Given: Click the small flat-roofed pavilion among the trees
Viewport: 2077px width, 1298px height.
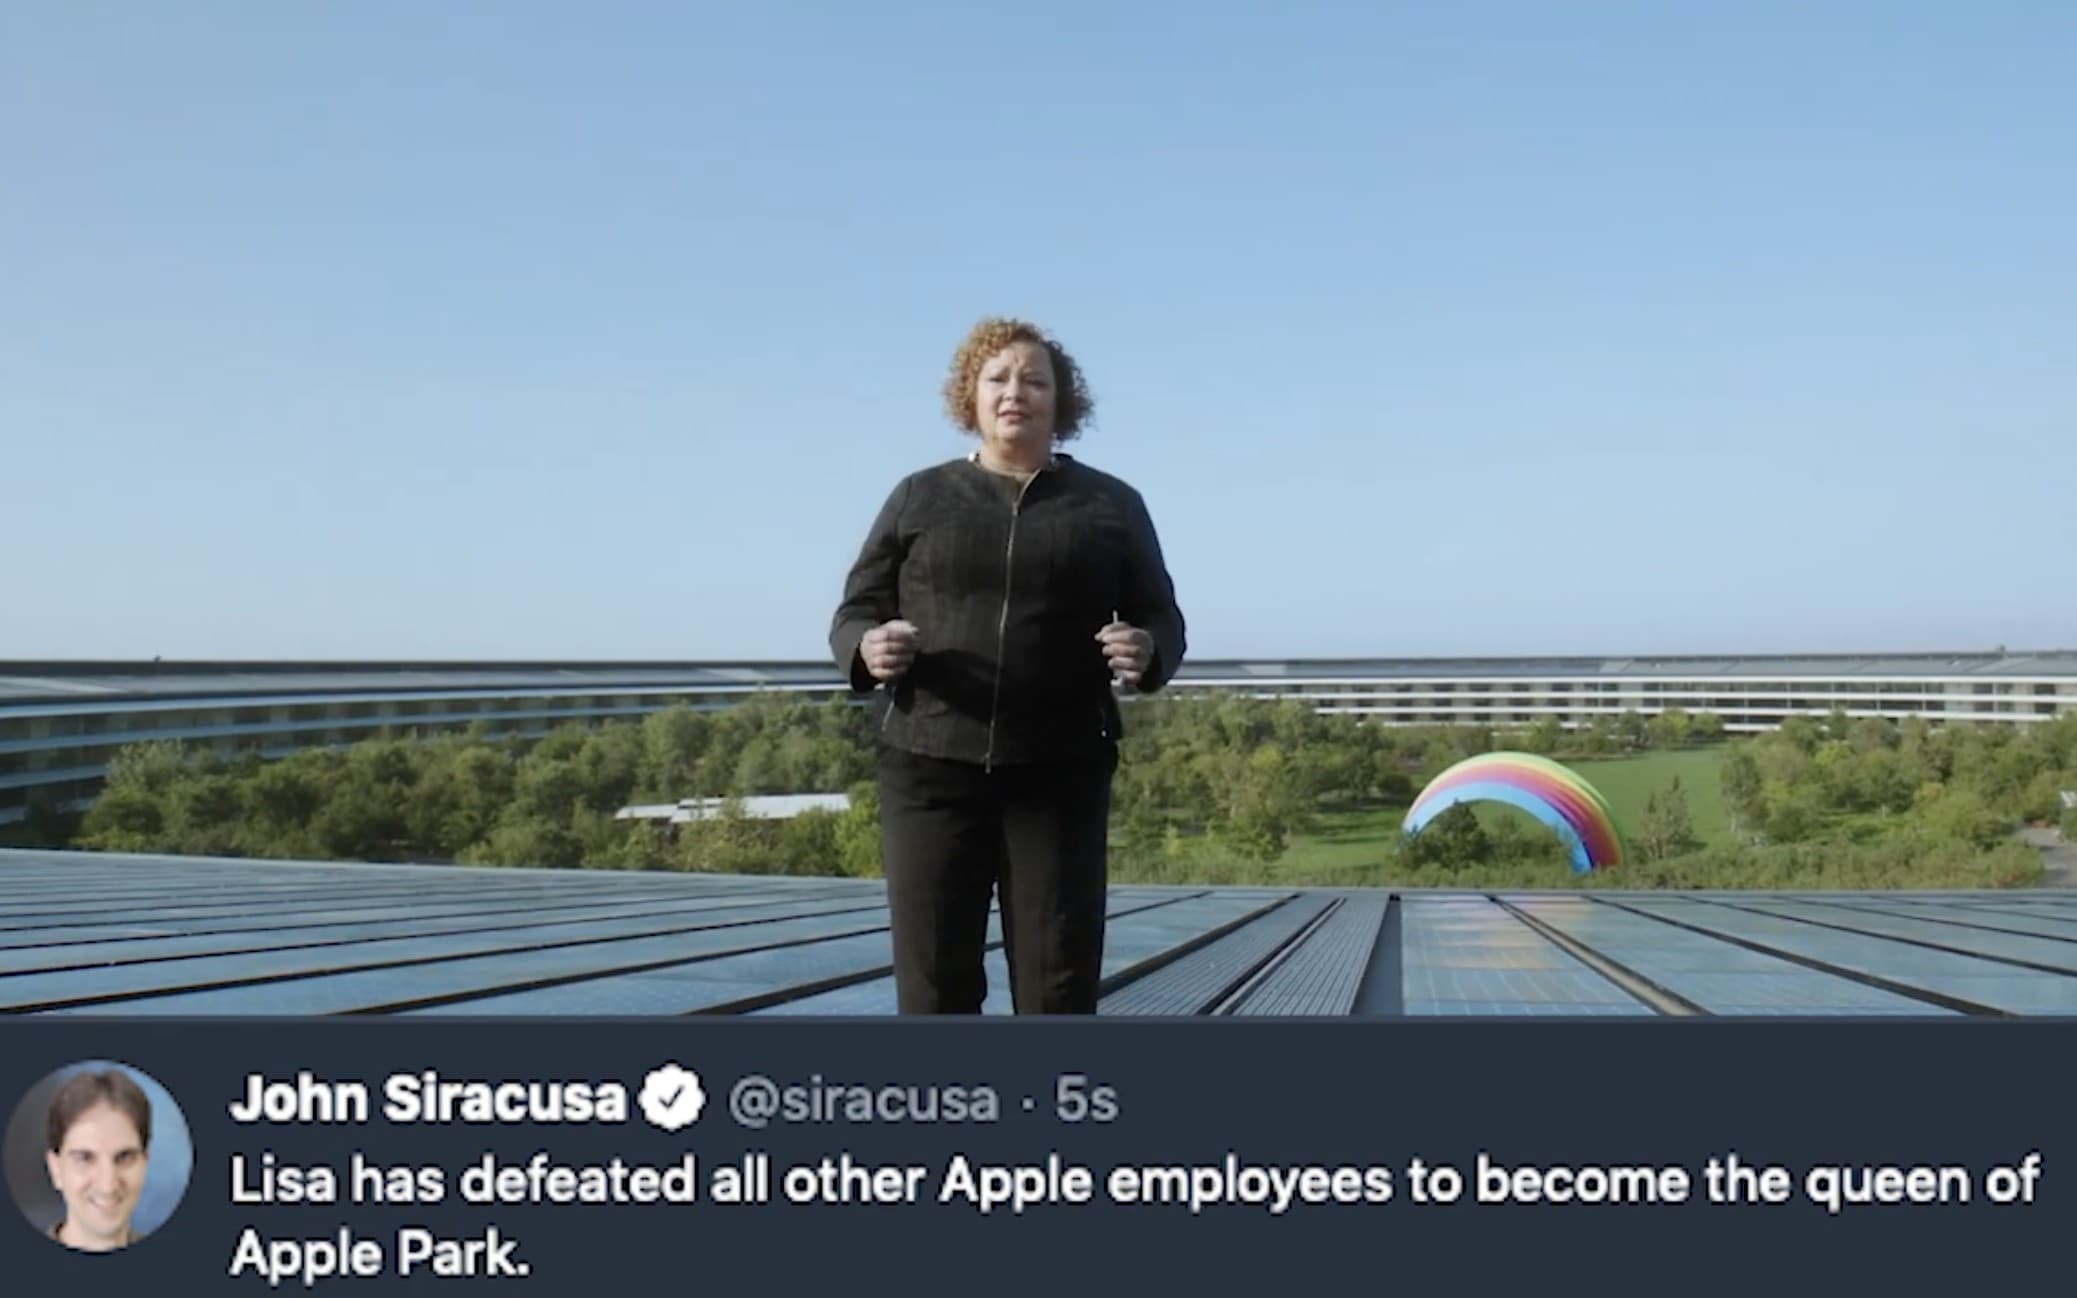Looking at the screenshot, I should pyautogui.click(x=735, y=806).
